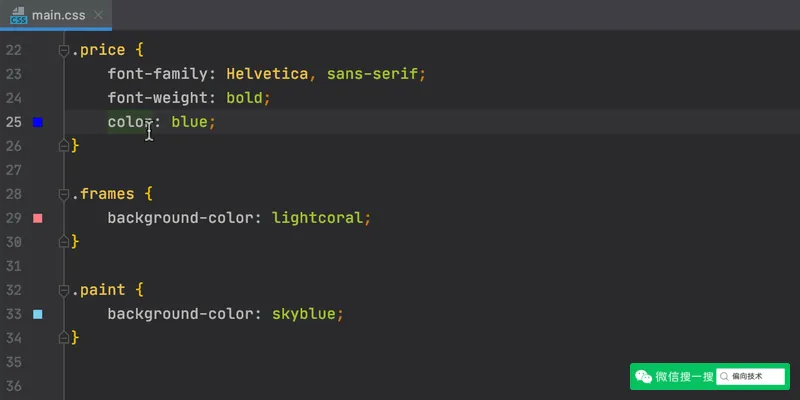The width and height of the screenshot is (800, 400).
Task: Collapse the .frames rule fold marker
Action: tap(64, 194)
